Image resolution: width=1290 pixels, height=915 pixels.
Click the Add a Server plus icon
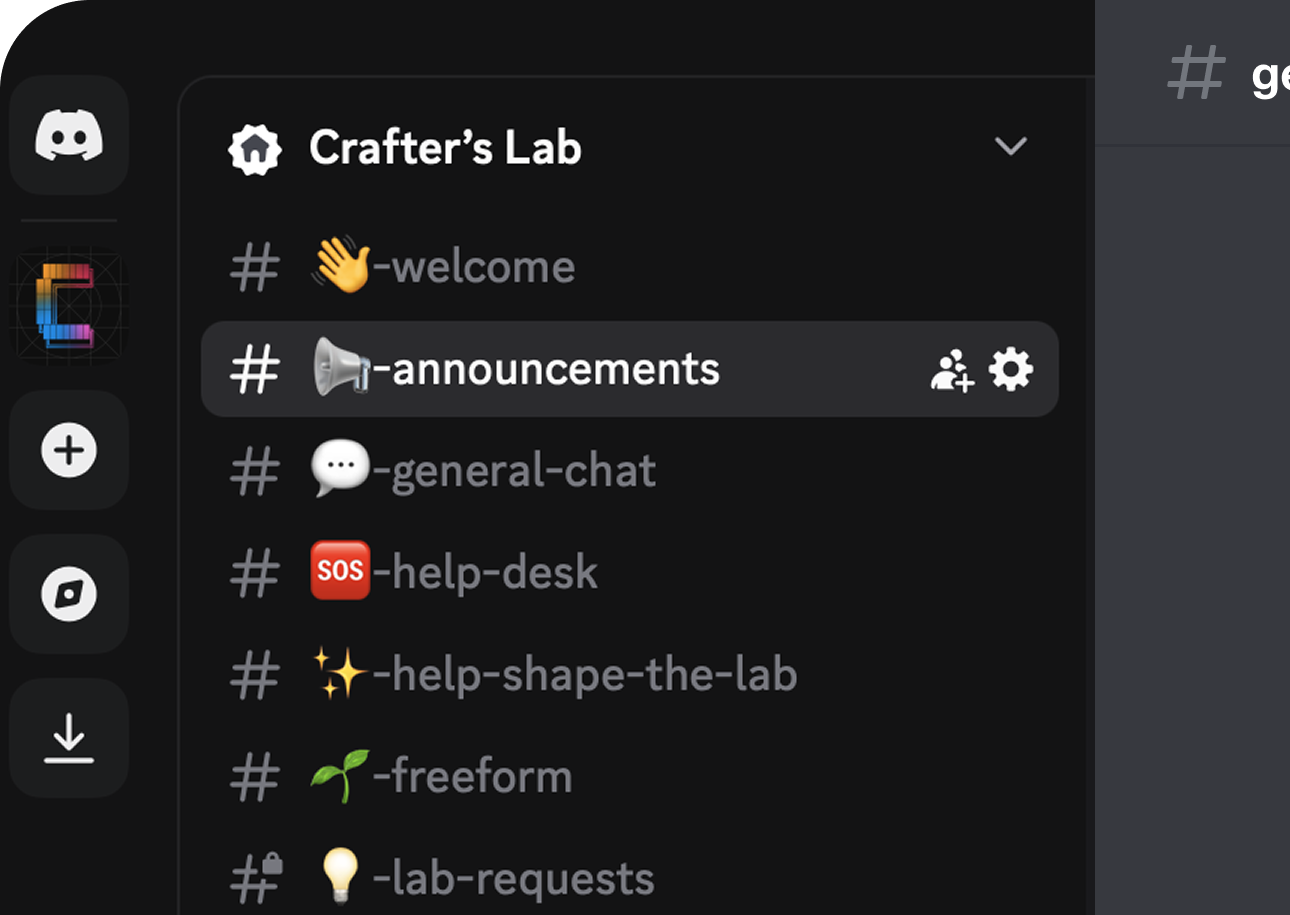pyautogui.click(x=69, y=450)
